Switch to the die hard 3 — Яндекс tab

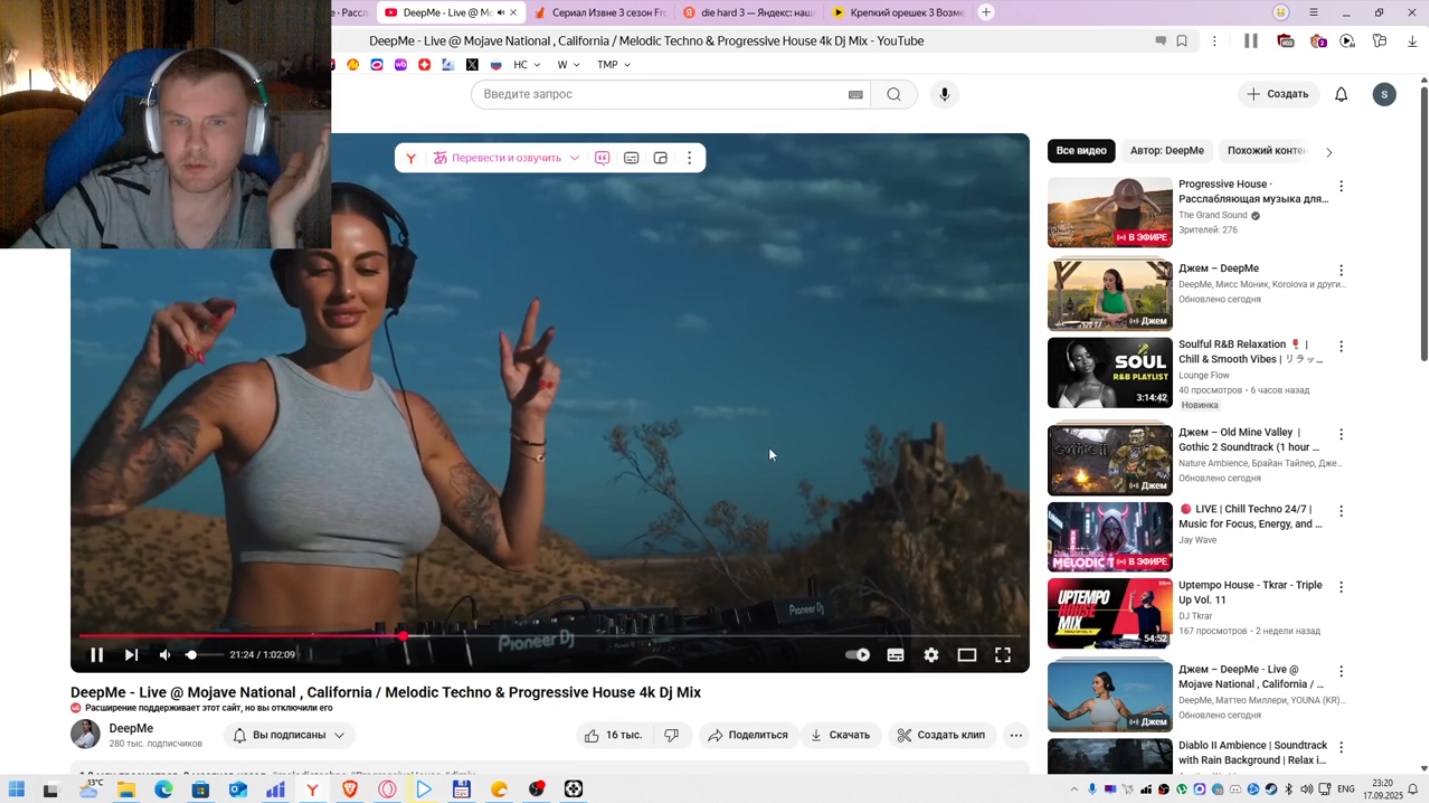coord(749,13)
